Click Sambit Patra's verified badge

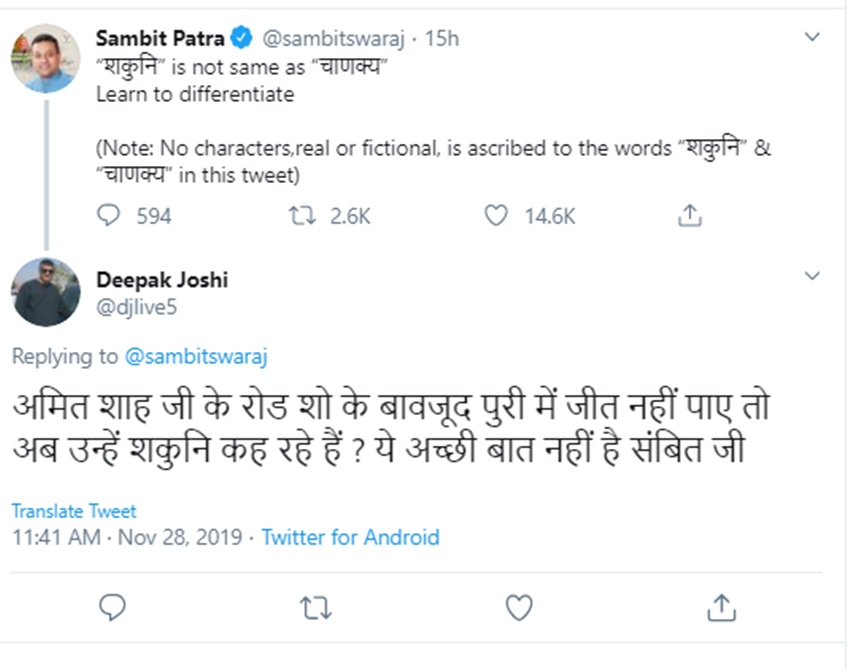pyautogui.click(x=242, y=39)
